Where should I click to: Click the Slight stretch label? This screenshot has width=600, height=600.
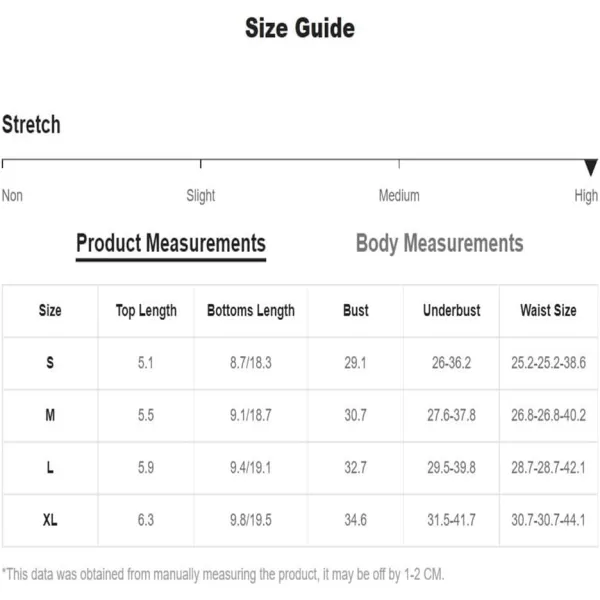tap(201, 196)
